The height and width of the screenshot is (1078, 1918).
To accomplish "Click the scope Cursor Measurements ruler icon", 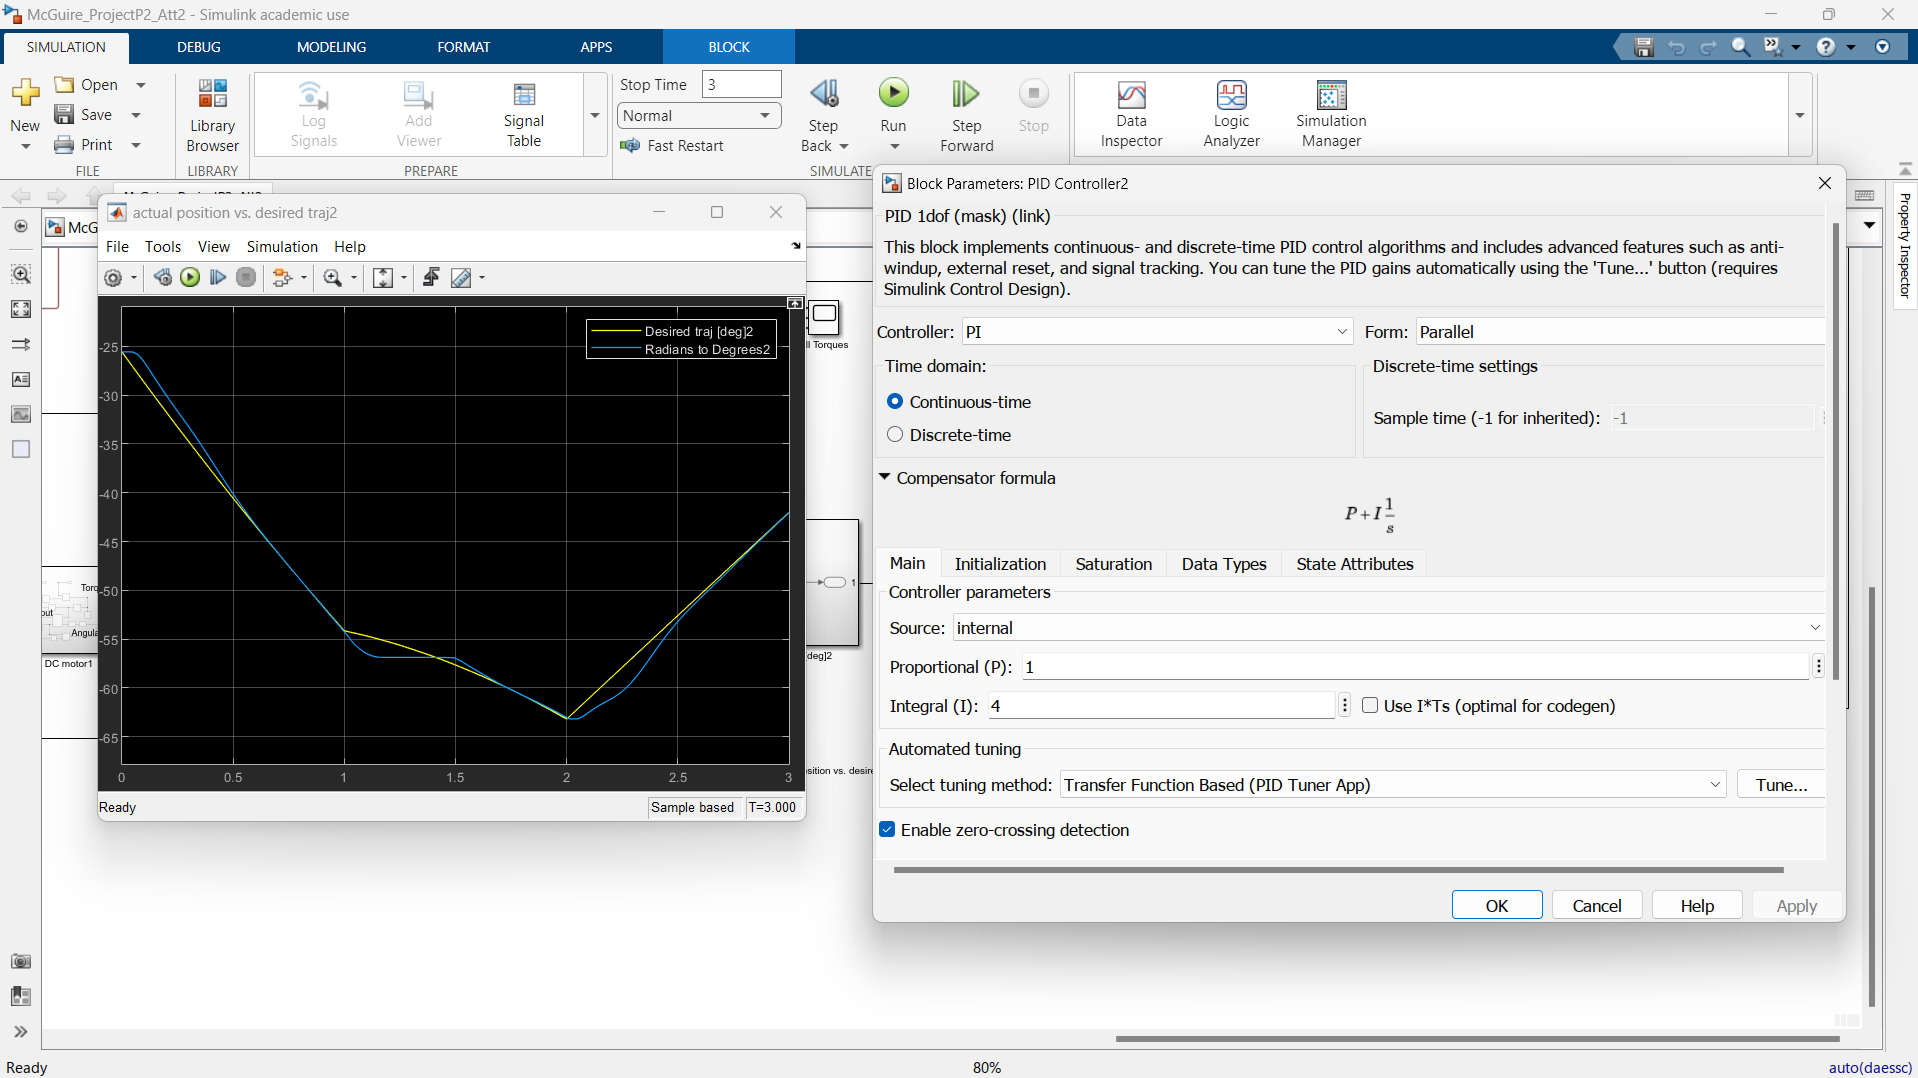I will 460,278.
